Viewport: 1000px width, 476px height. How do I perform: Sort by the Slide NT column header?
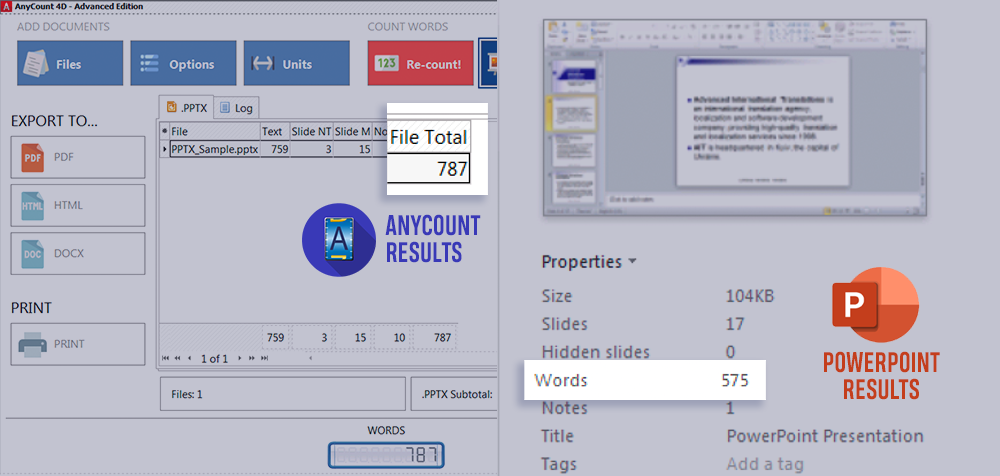(x=312, y=131)
